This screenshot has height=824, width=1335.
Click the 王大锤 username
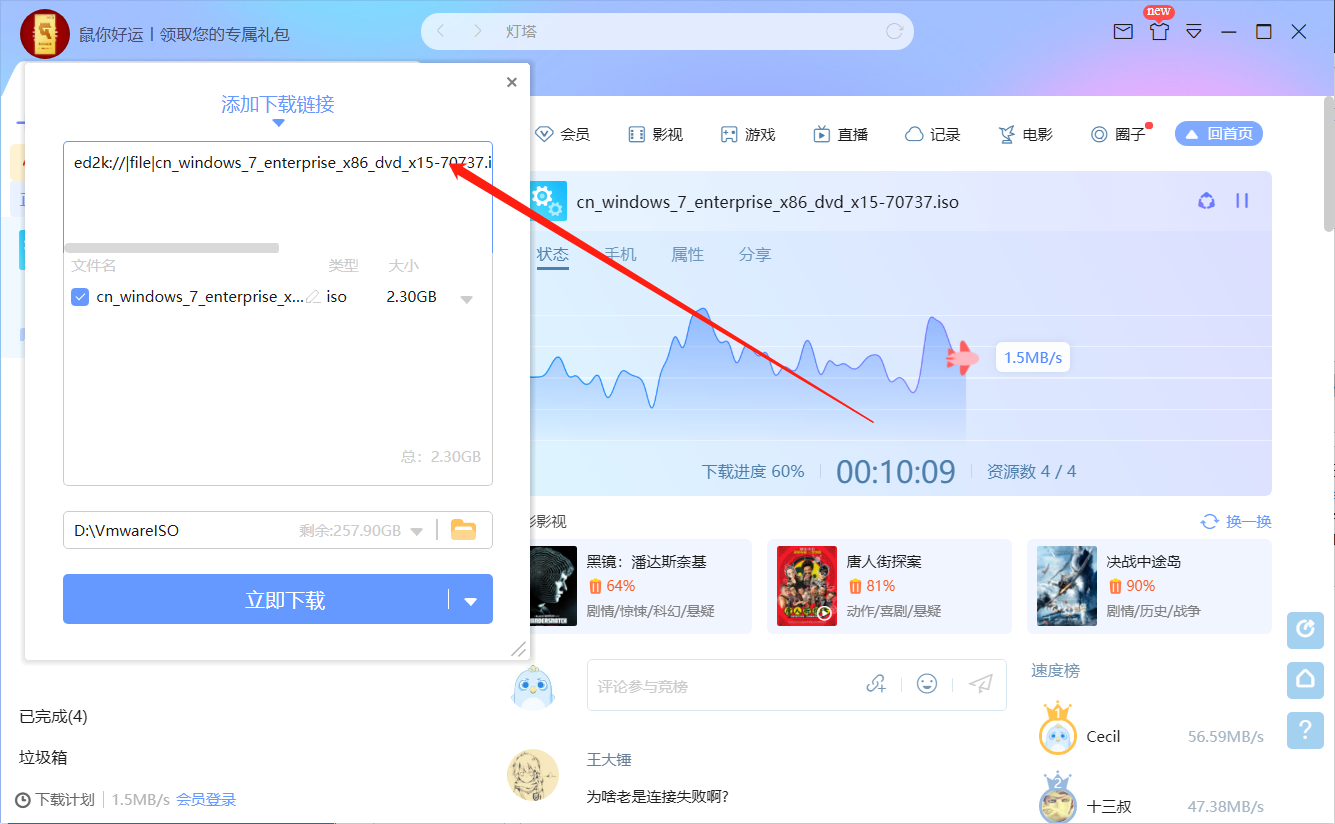pyautogui.click(x=609, y=760)
